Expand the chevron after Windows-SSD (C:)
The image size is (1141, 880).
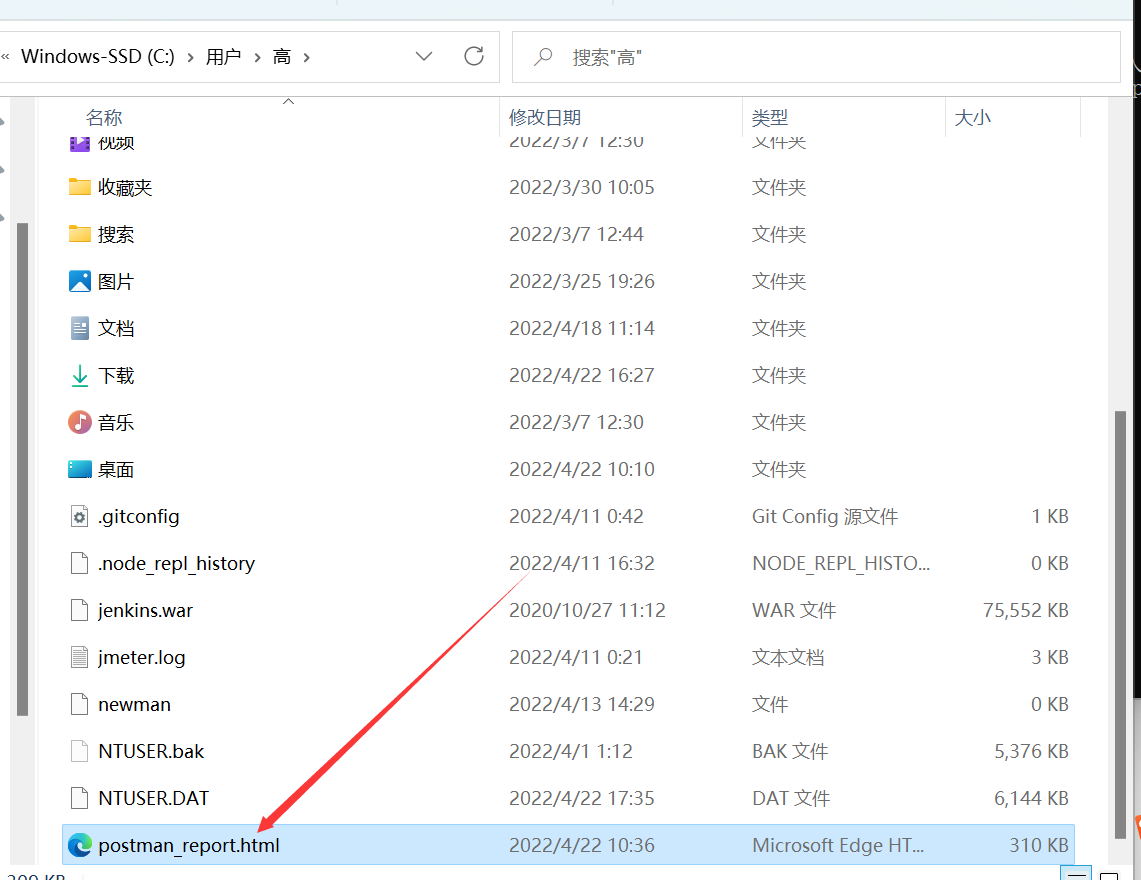[x=190, y=58]
